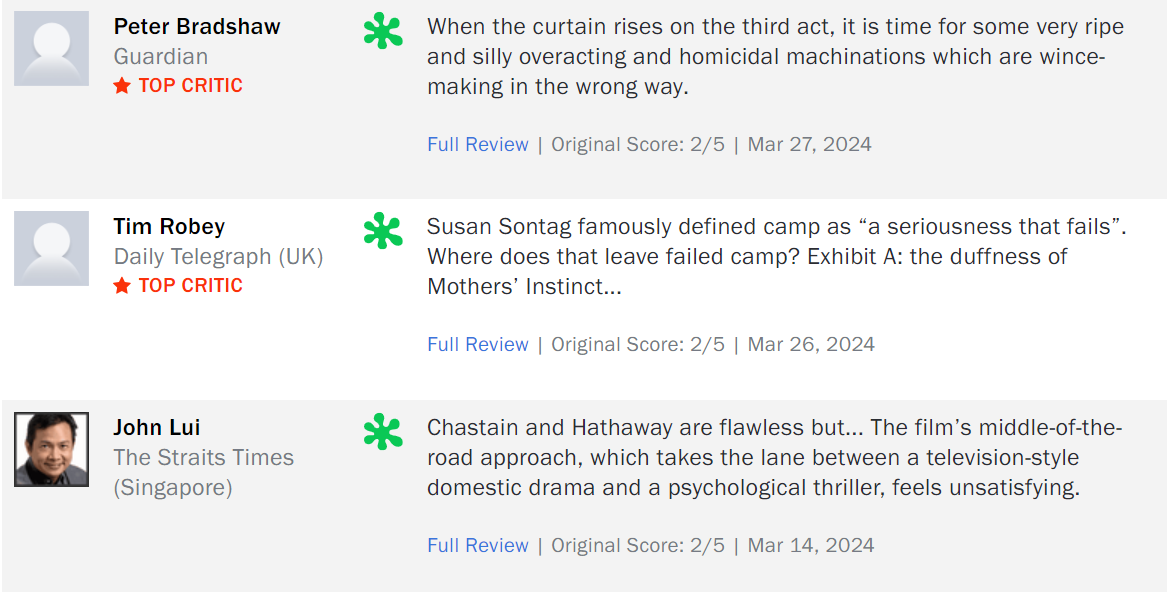Open critic name Tim Robey
The image size is (1167, 592).
tap(169, 226)
